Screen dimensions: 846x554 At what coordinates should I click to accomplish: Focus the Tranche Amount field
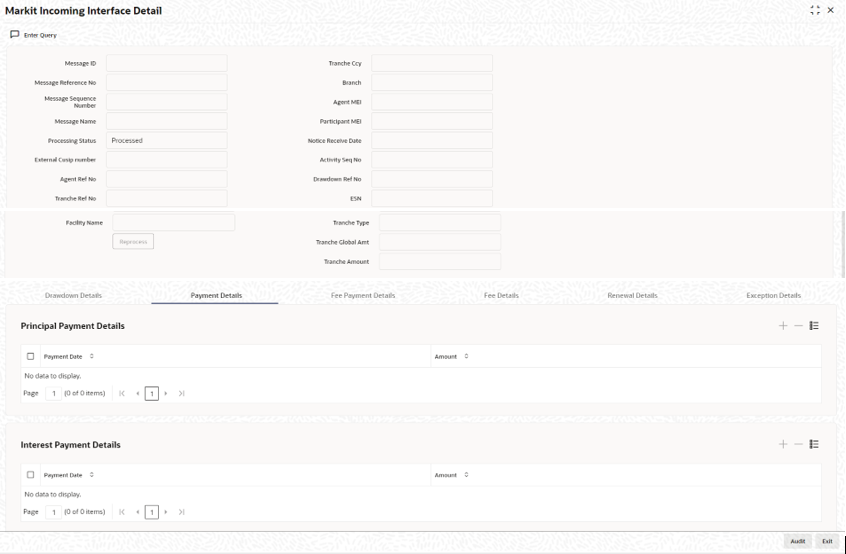440,261
